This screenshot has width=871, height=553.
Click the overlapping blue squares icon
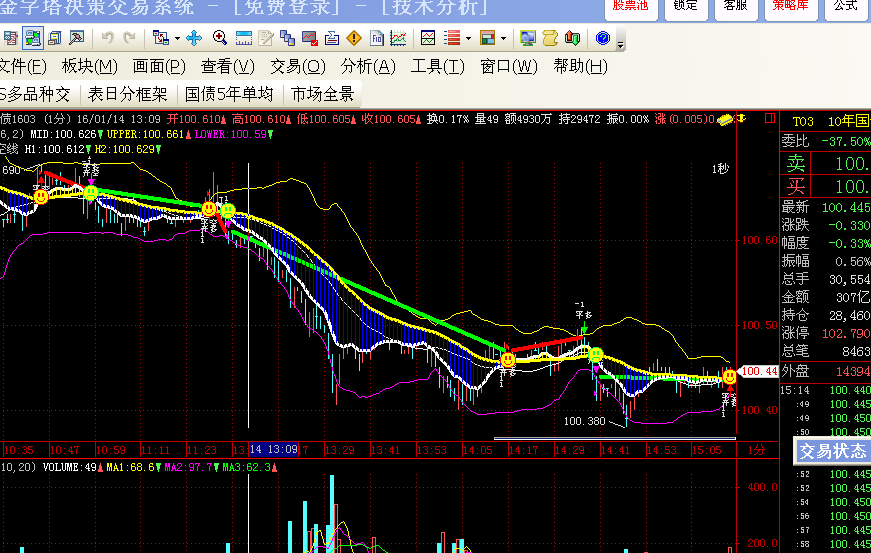pyautogui.click(x=287, y=38)
